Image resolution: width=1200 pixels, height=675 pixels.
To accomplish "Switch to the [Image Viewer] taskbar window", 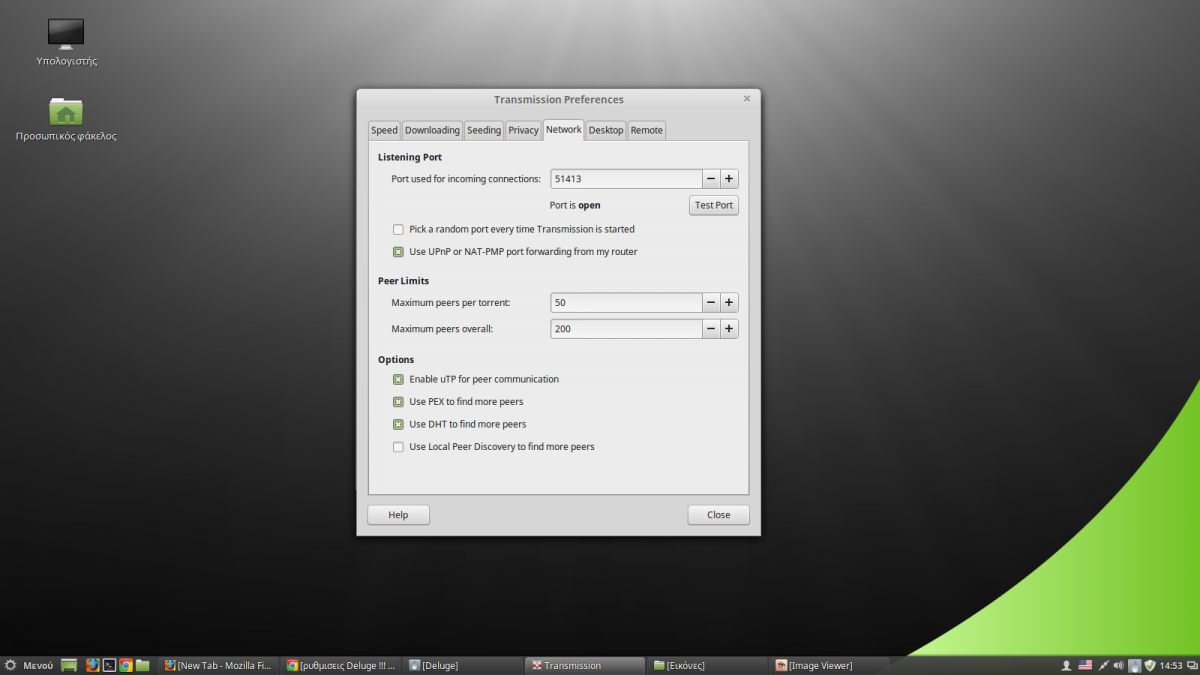I will [831, 665].
